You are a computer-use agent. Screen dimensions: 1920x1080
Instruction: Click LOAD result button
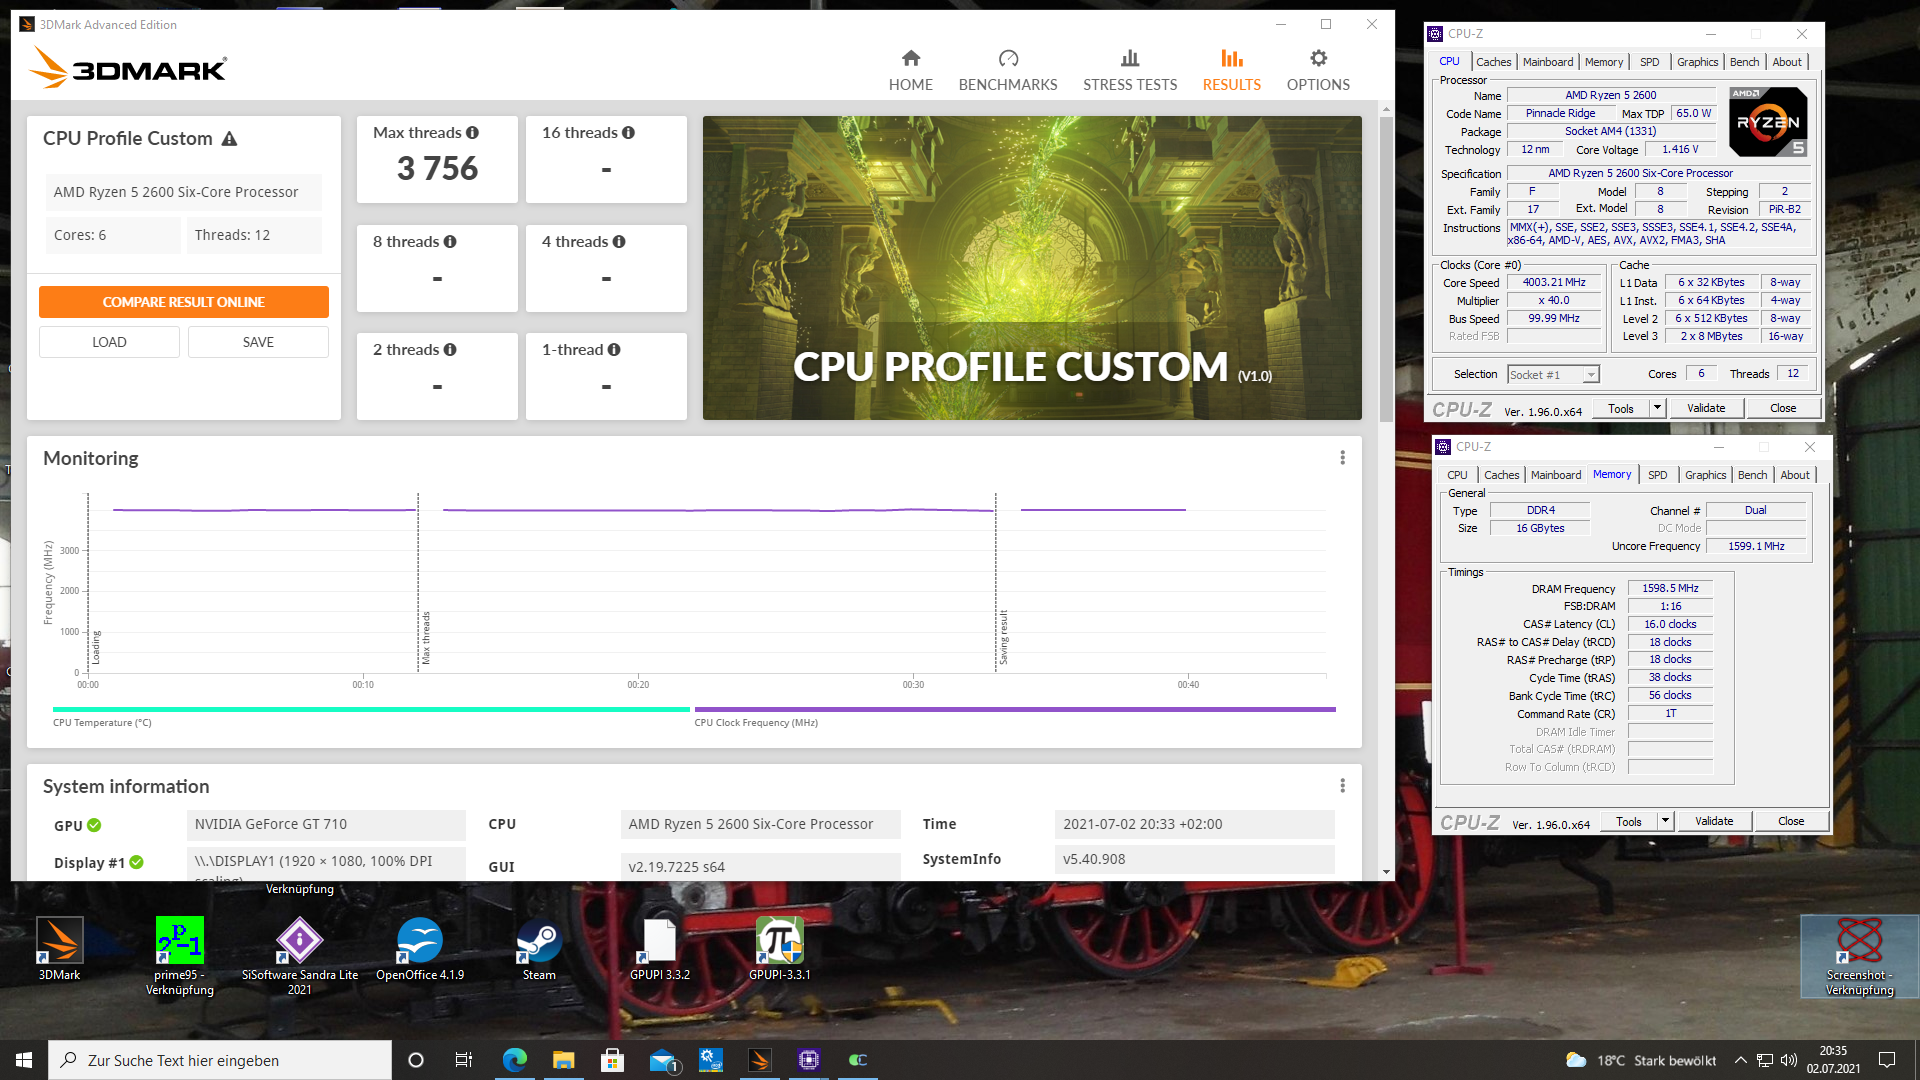click(109, 342)
